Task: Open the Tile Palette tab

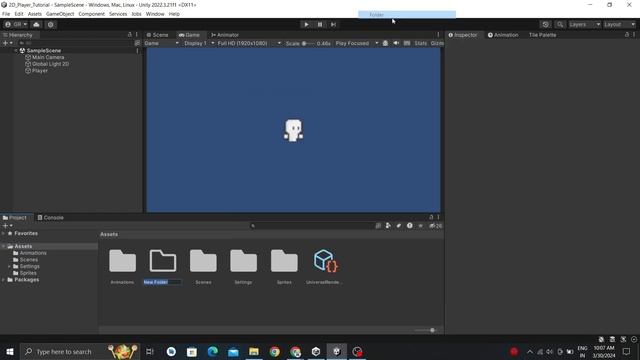Action: tap(542, 35)
